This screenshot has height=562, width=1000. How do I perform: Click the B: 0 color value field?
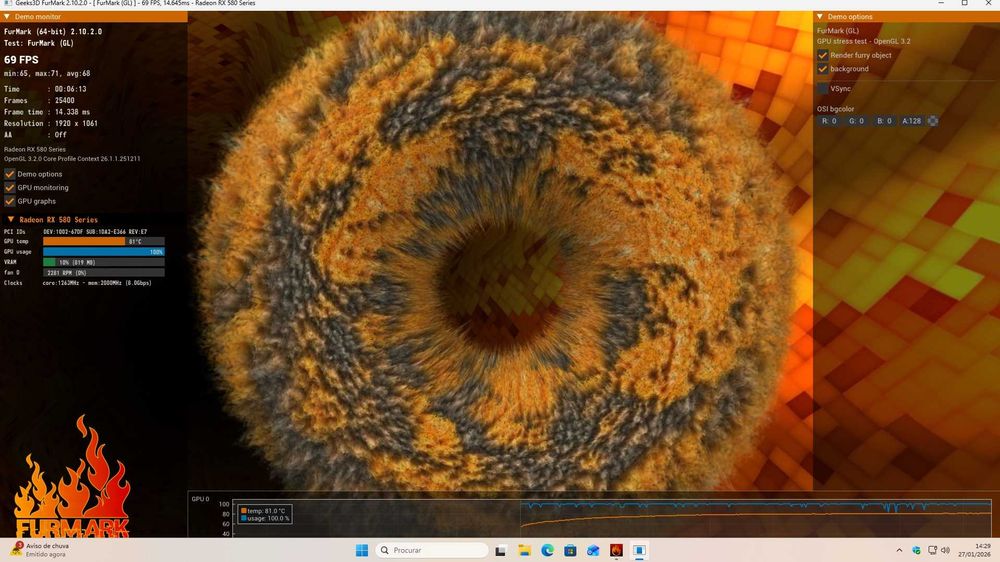(x=885, y=121)
